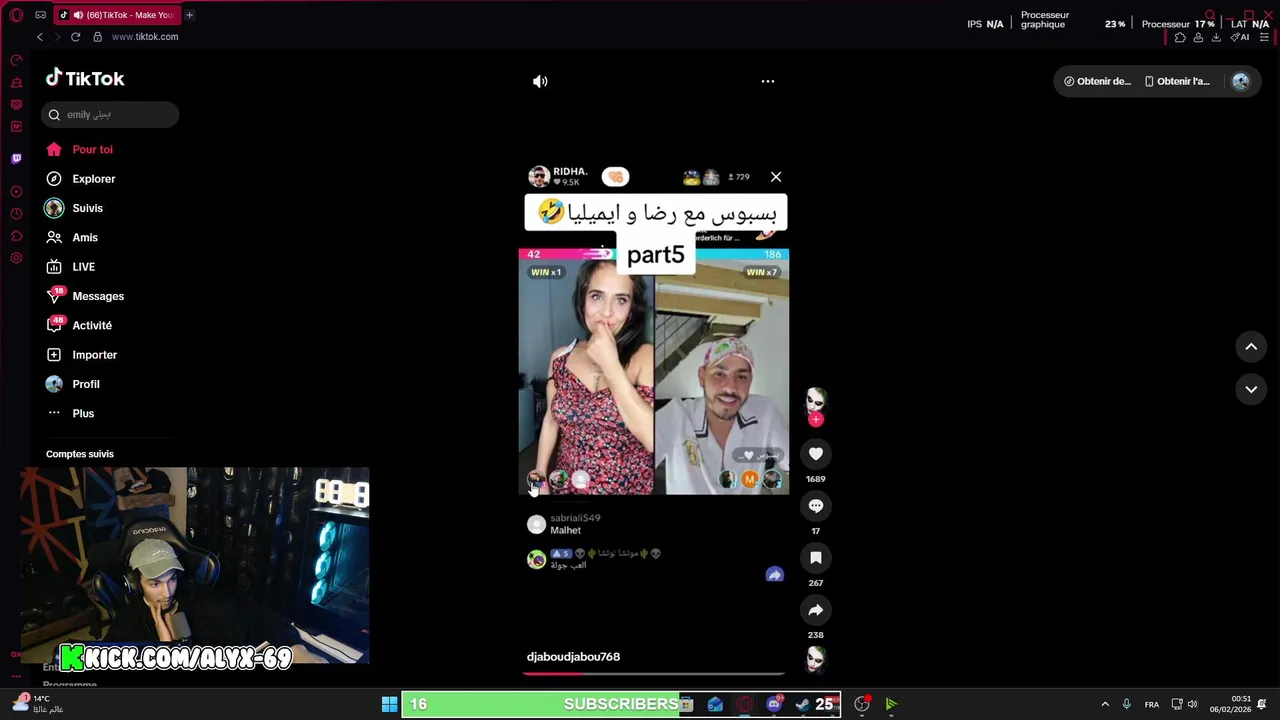Open the Joker creator avatar above the follow badge
This screenshot has width=1280, height=720.
[x=816, y=400]
